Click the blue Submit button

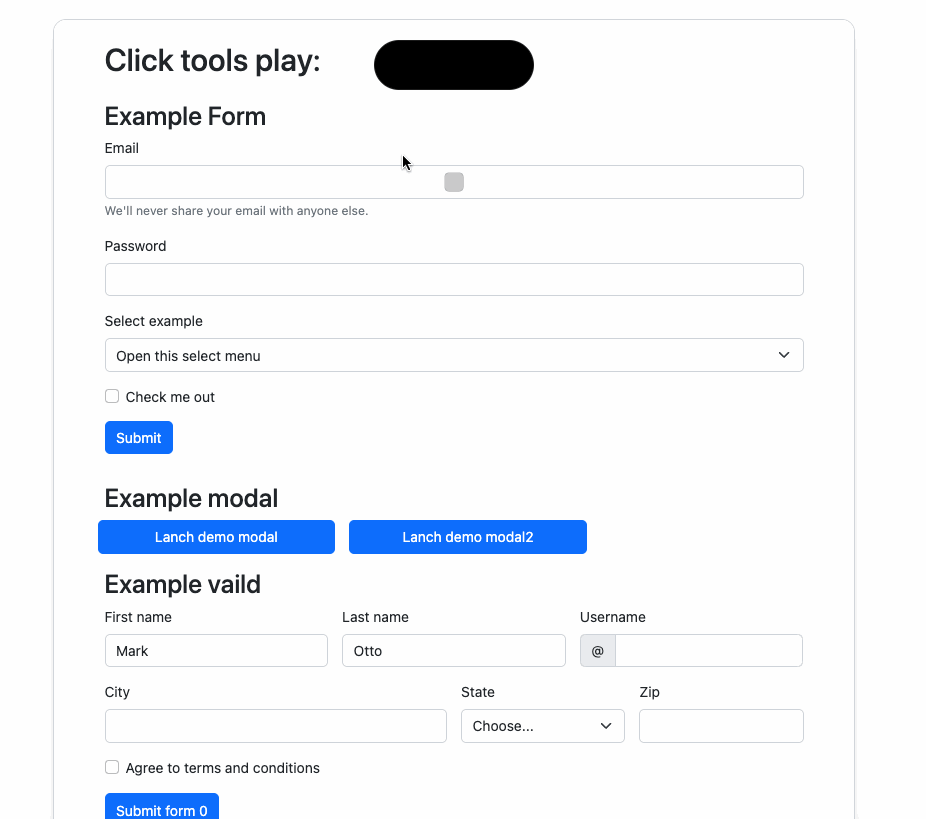click(138, 437)
